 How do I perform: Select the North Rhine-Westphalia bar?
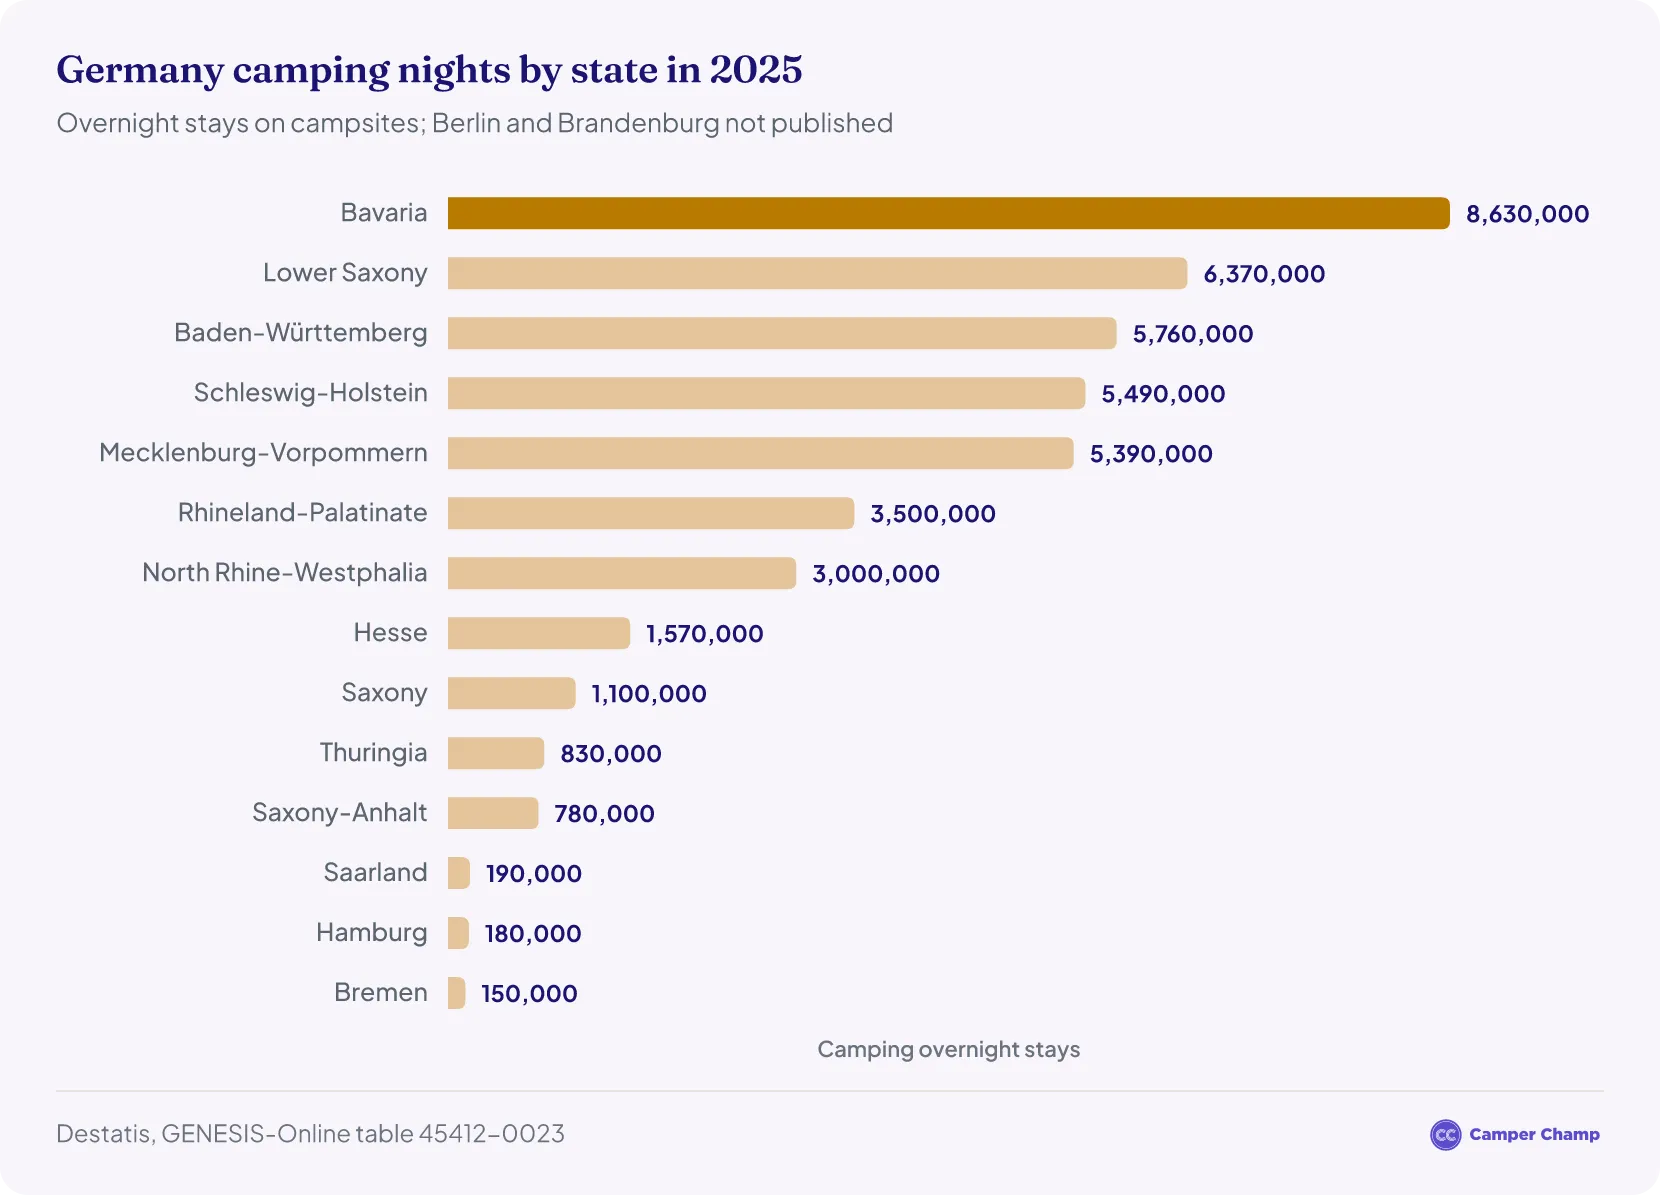pyautogui.click(x=622, y=573)
